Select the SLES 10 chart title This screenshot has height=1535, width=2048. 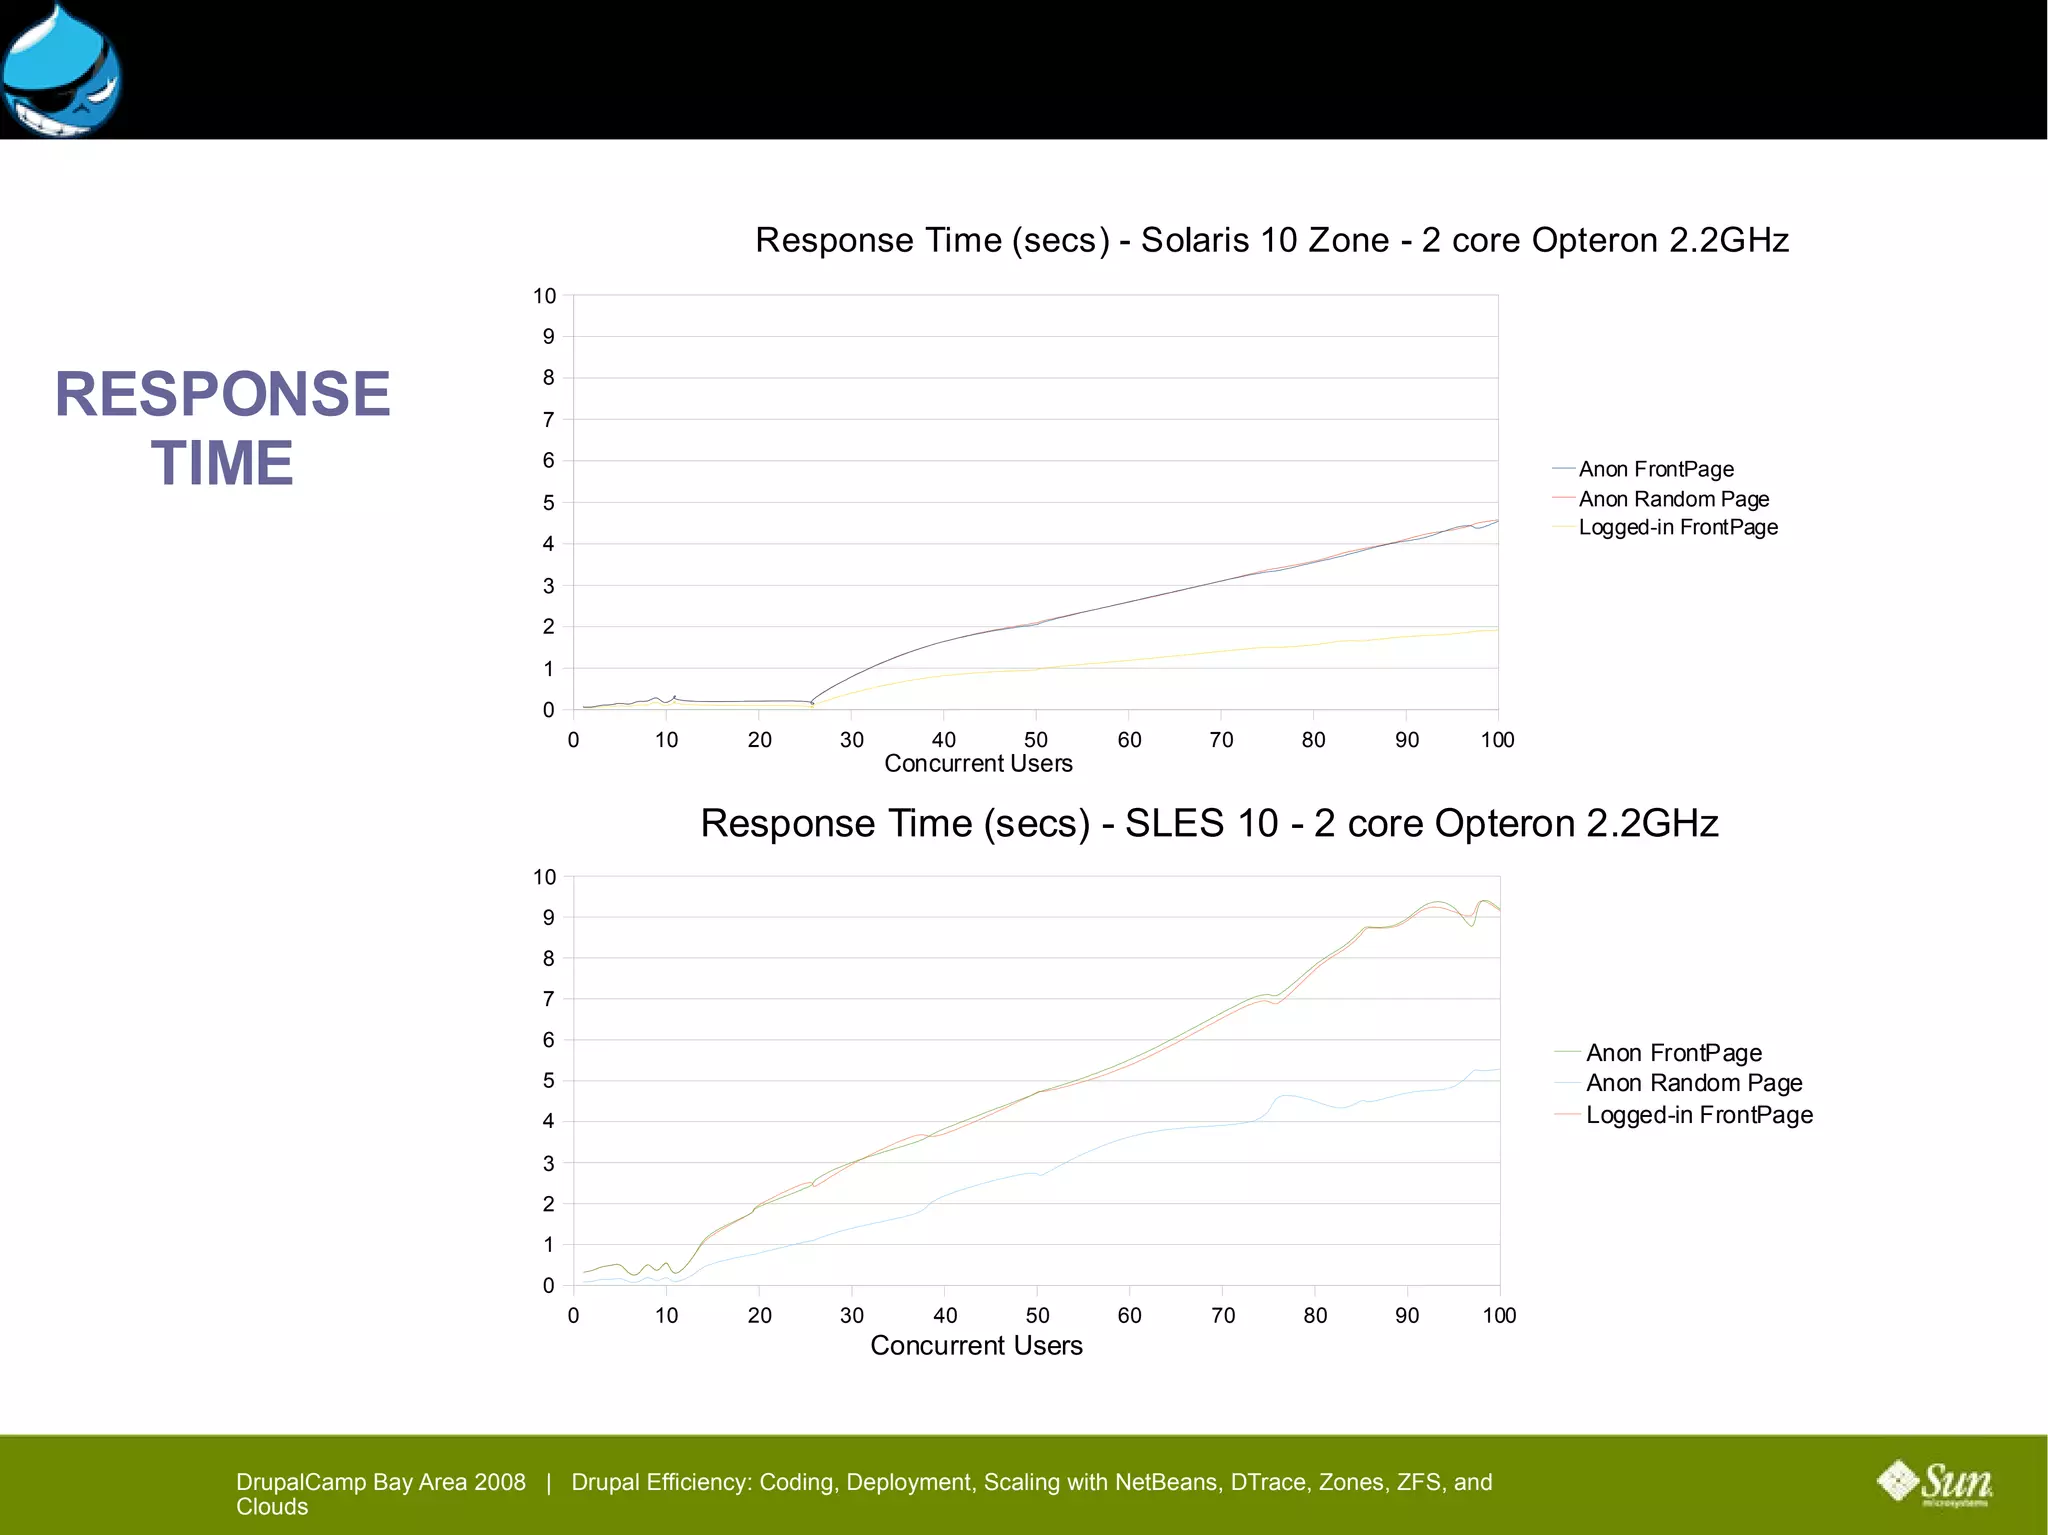(x=1208, y=823)
